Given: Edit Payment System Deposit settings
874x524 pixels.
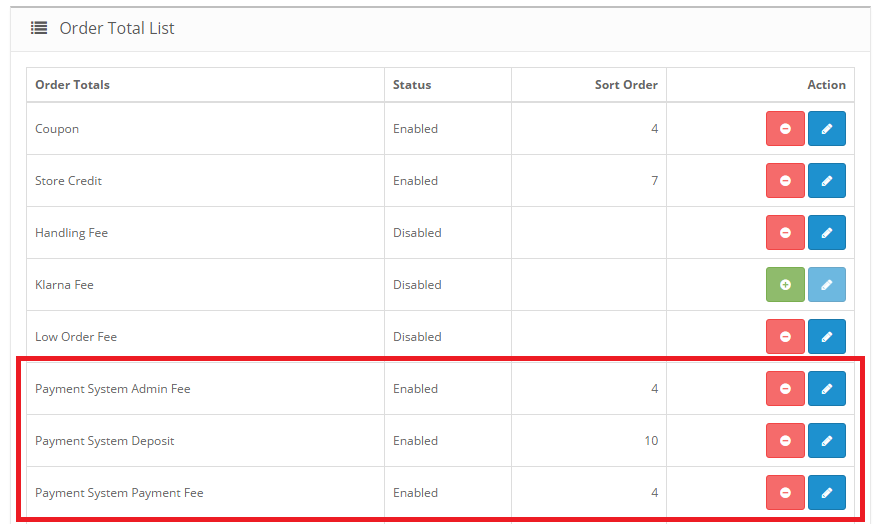Looking at the screenshot, I should click(x=826, y=441).
